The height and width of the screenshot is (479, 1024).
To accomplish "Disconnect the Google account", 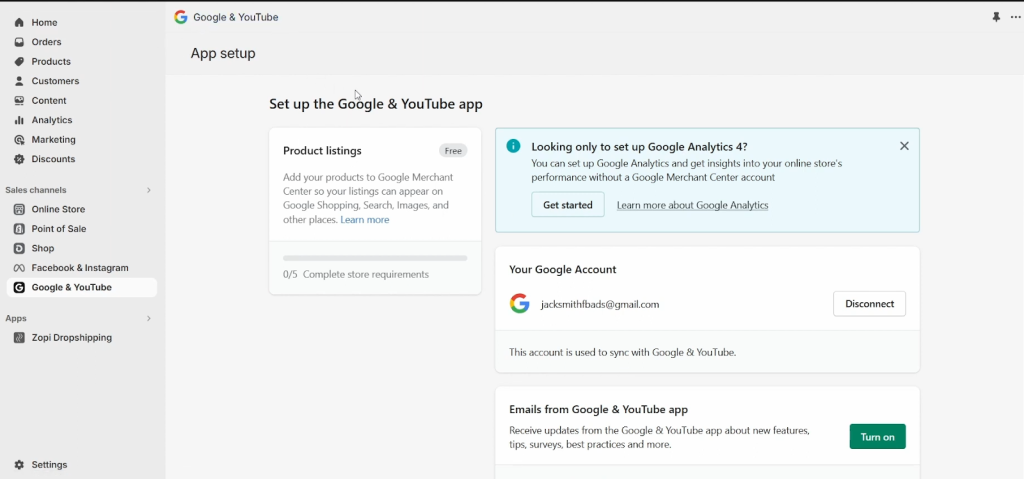I will pyautogui.click(x=869, y=304).
